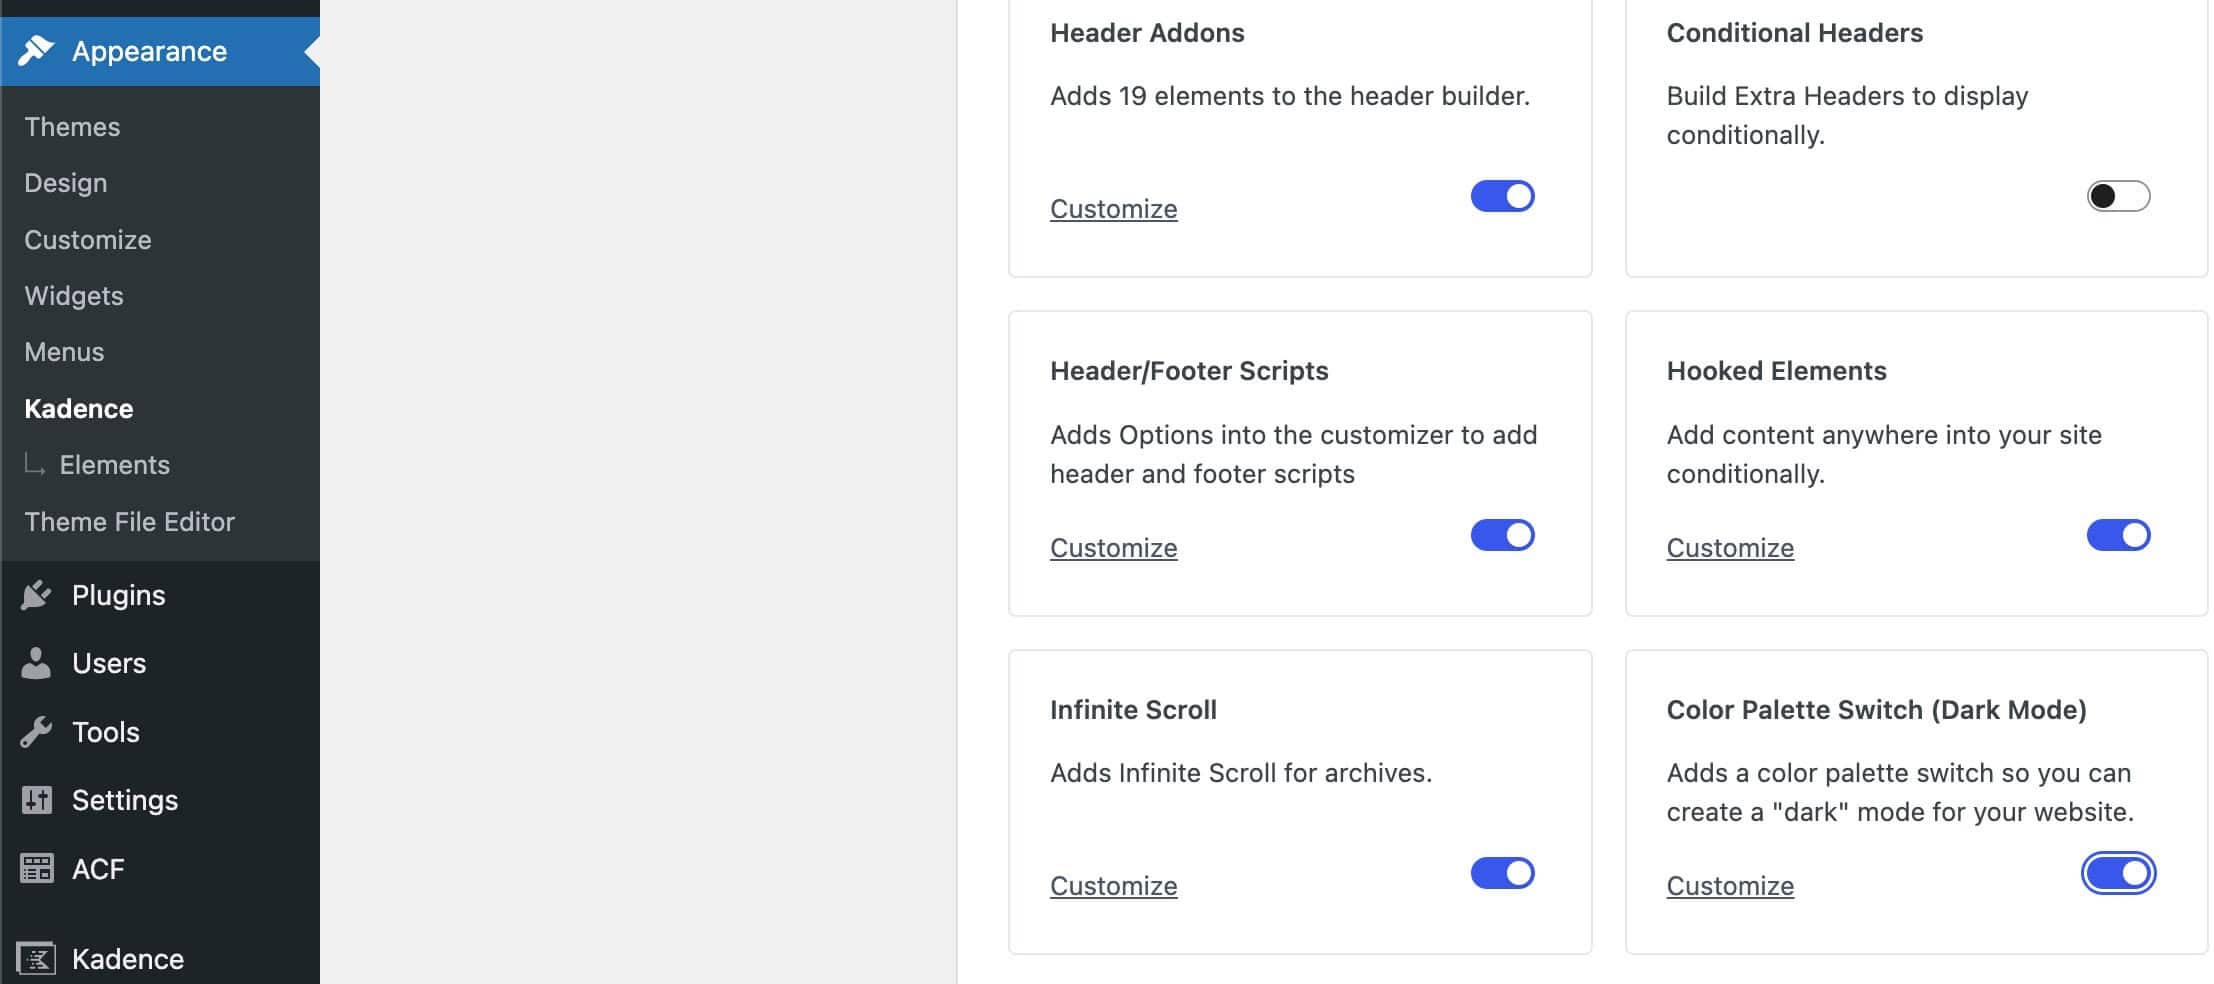2214x984 pixels.
Task: Click the Settings sliders icon
Action: tap(36, 800)
